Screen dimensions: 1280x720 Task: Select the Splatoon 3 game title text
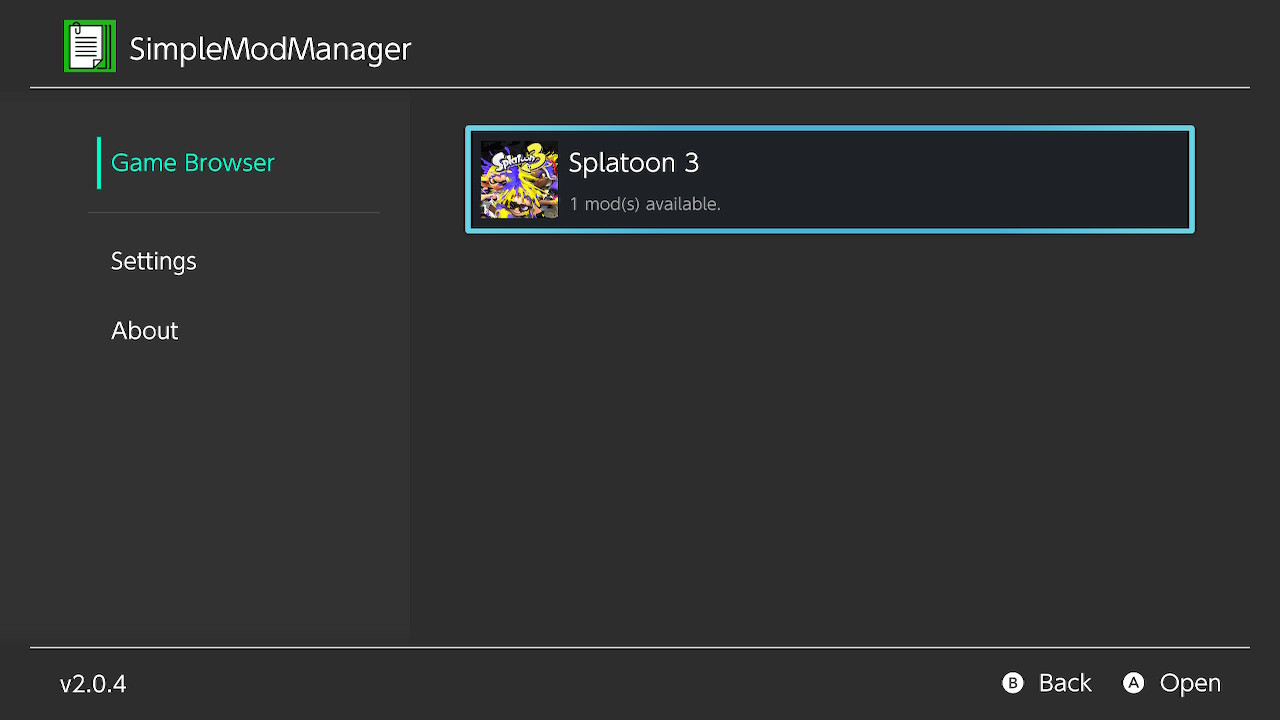(633, 163)
